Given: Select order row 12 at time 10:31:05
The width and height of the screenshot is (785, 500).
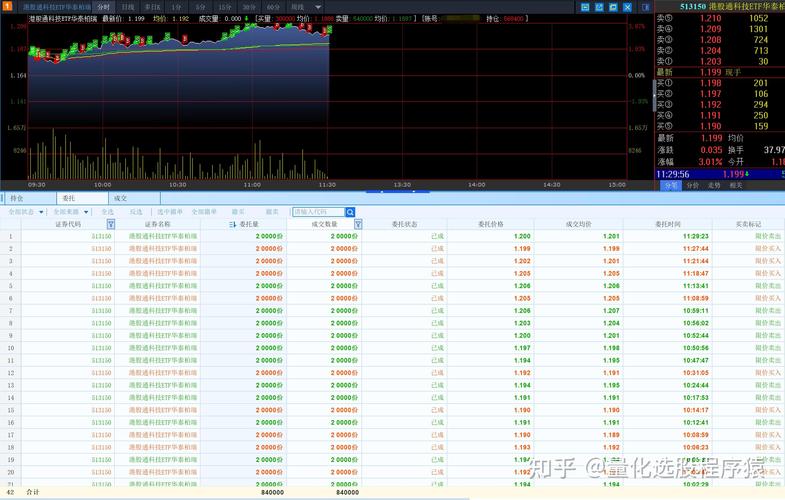Looking at the screenshot, I should (392, 373).
